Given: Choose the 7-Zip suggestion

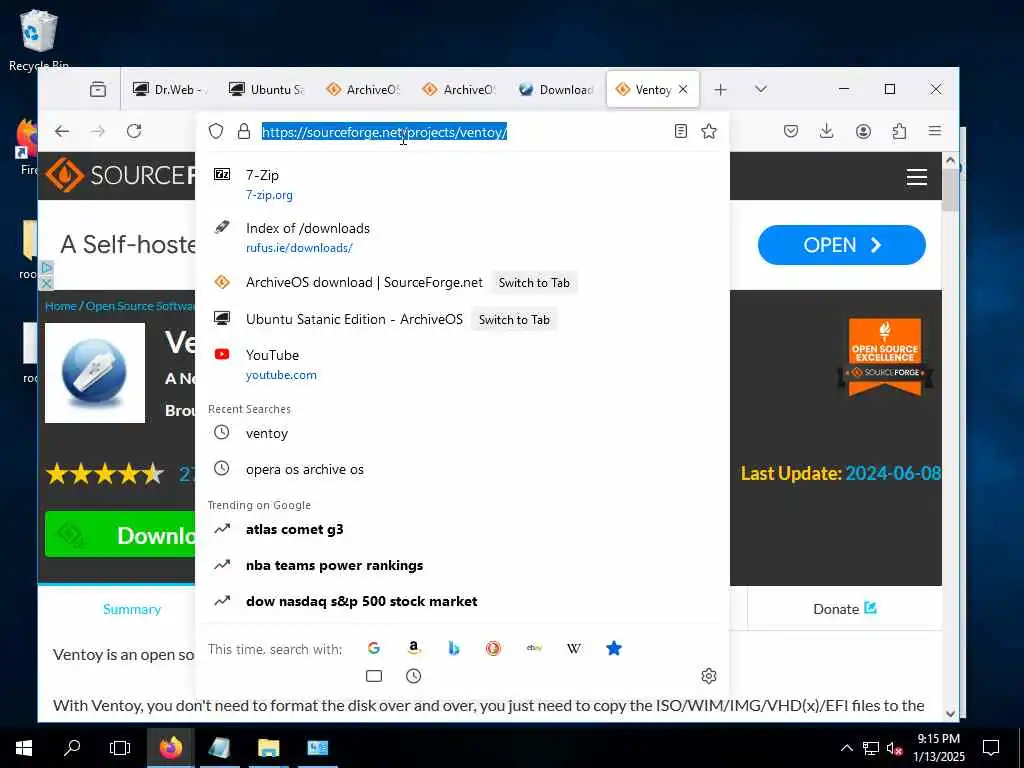Looking at the screenshot, I should pyautogui.click(x=462, y=184).
